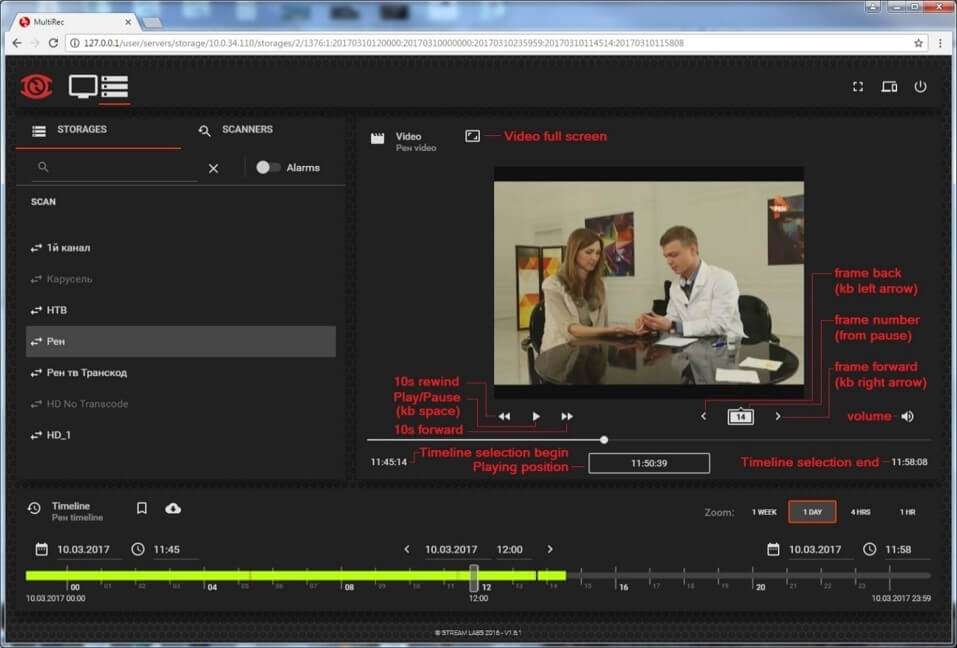Select Рен тв Транскод channel
The height and width of the screenshot is (648, 957).
click(x=181, y=372)
